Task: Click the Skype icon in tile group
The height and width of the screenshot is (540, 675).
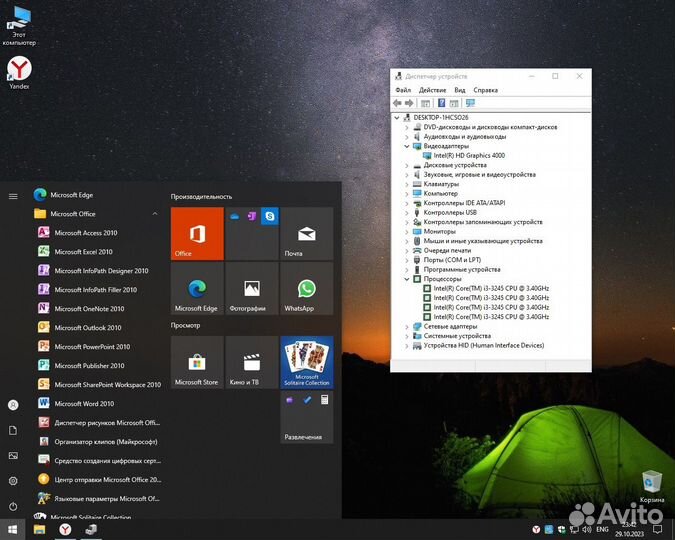Action: (270, 216)
